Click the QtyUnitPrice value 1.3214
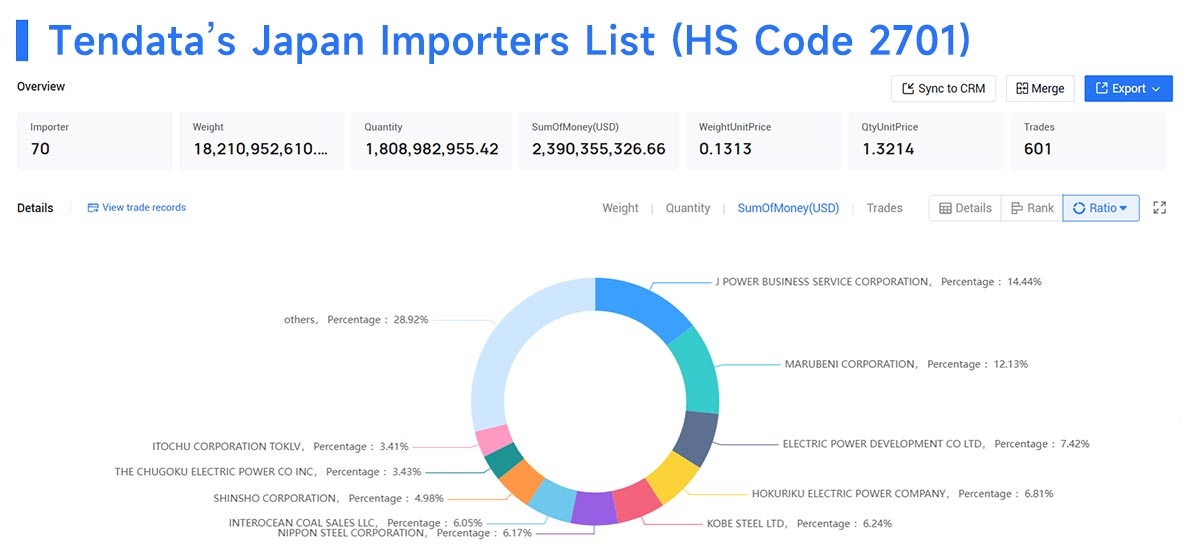Image resolution: width=1190 pixels, height=550 pixels. click(x=889, y=149)
